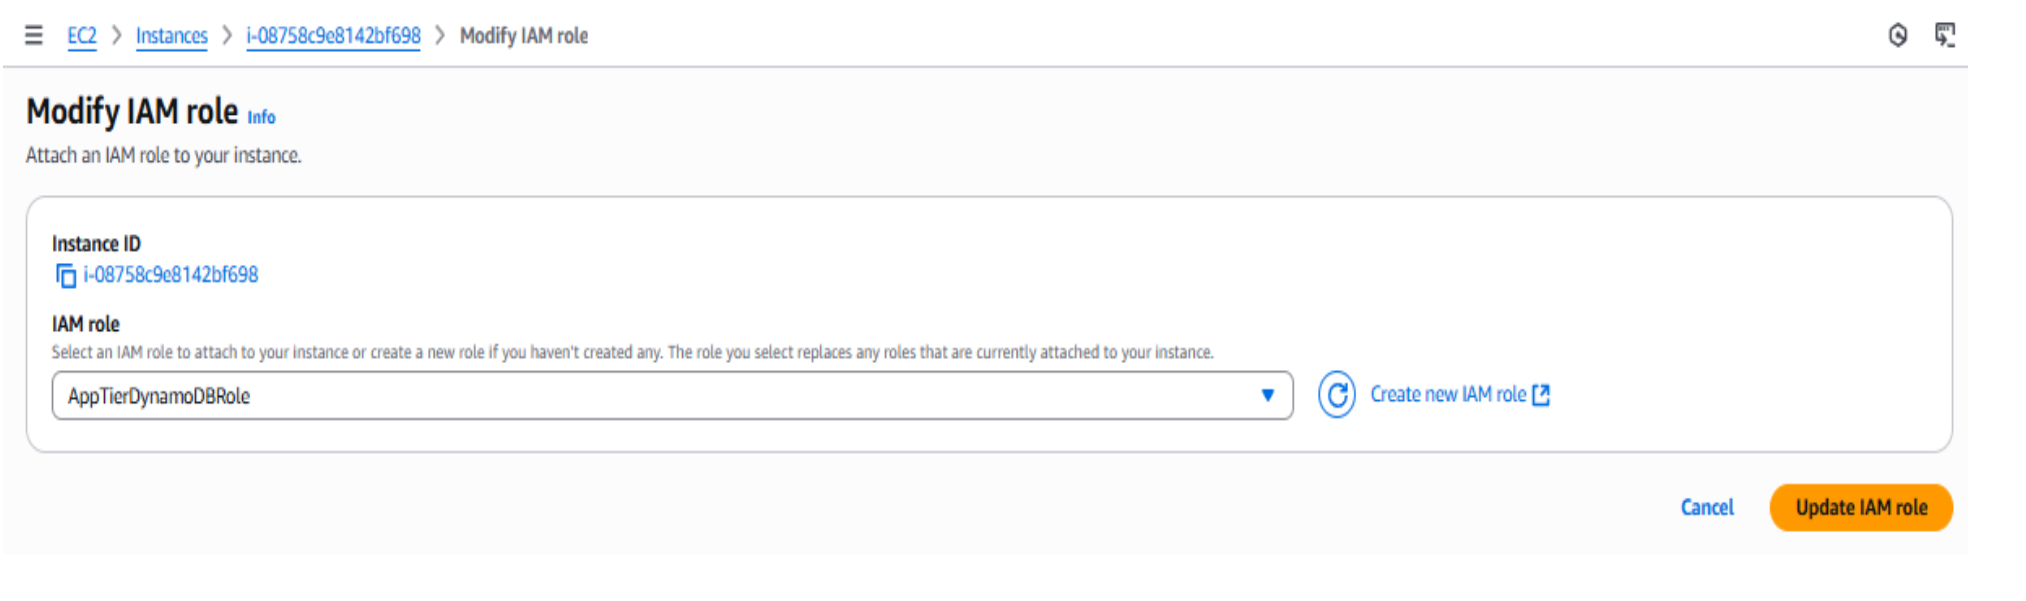Viewport: 2026px width, 601px height.
Task: Go to Instances from the breadcrumb trail
Action: (172, 36)
